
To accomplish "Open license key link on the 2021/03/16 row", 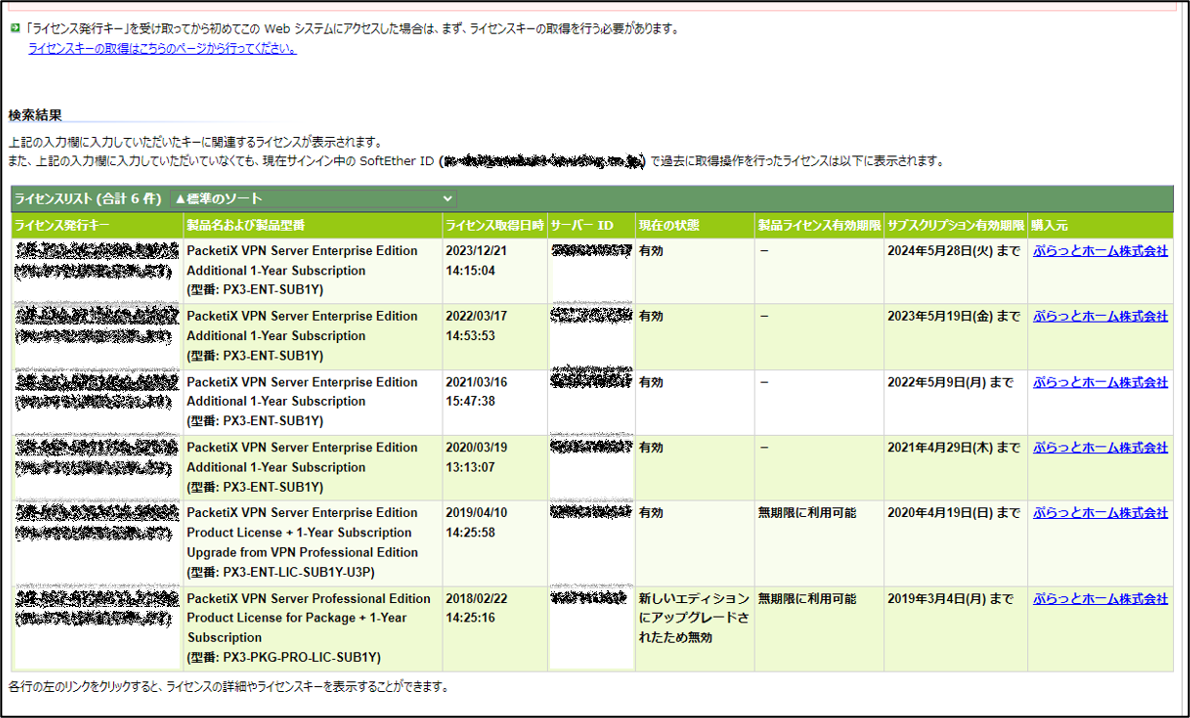I will pos(93,391).
